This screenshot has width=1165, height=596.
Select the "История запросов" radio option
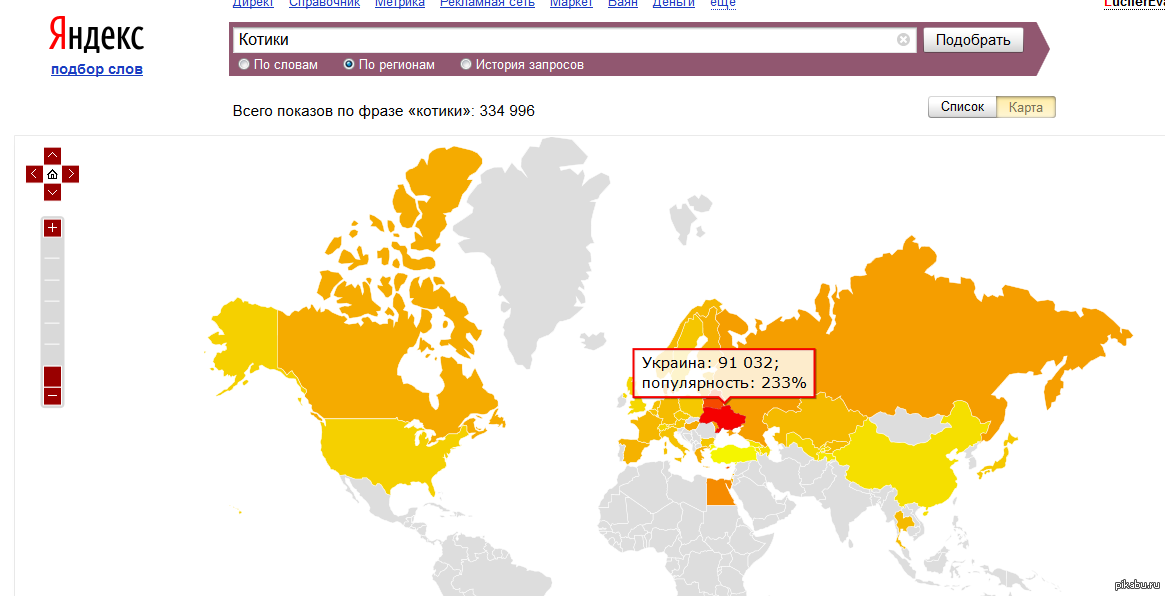point(466,65)
